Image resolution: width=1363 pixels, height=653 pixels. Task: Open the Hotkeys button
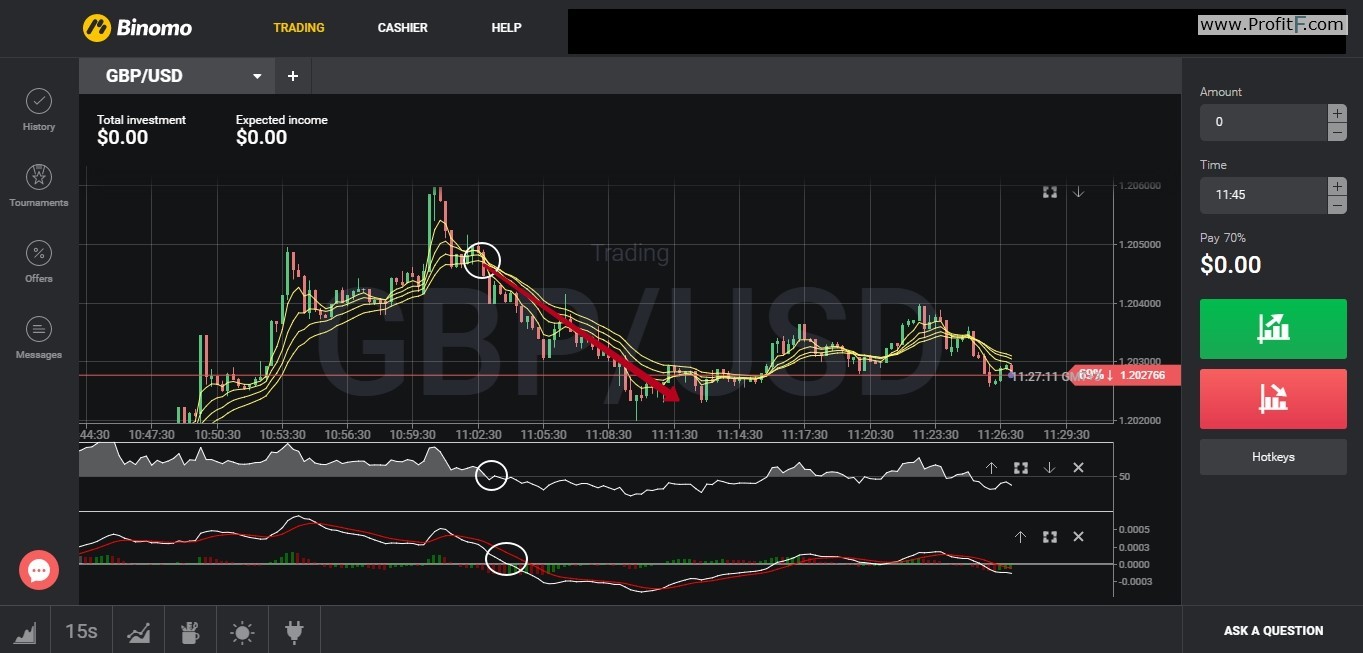click(x=1273, y=457)
